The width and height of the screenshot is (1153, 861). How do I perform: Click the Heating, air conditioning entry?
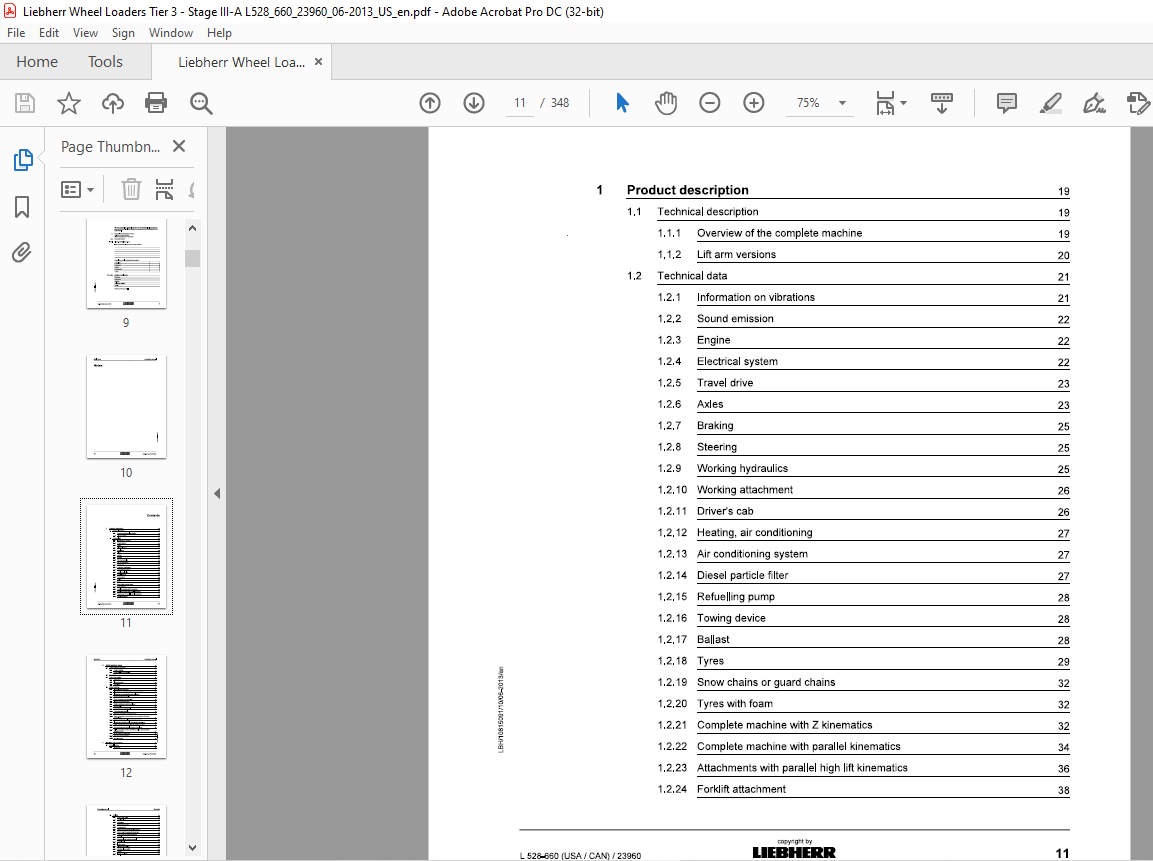[x=754, y=532]
